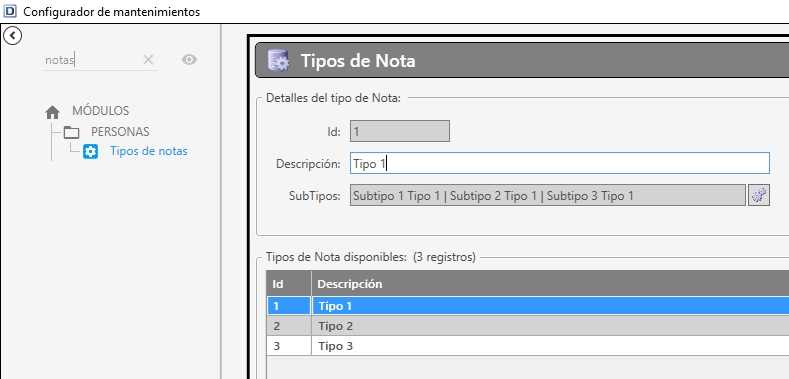Click the home icon next to MÓDULOS

(52, 112)
